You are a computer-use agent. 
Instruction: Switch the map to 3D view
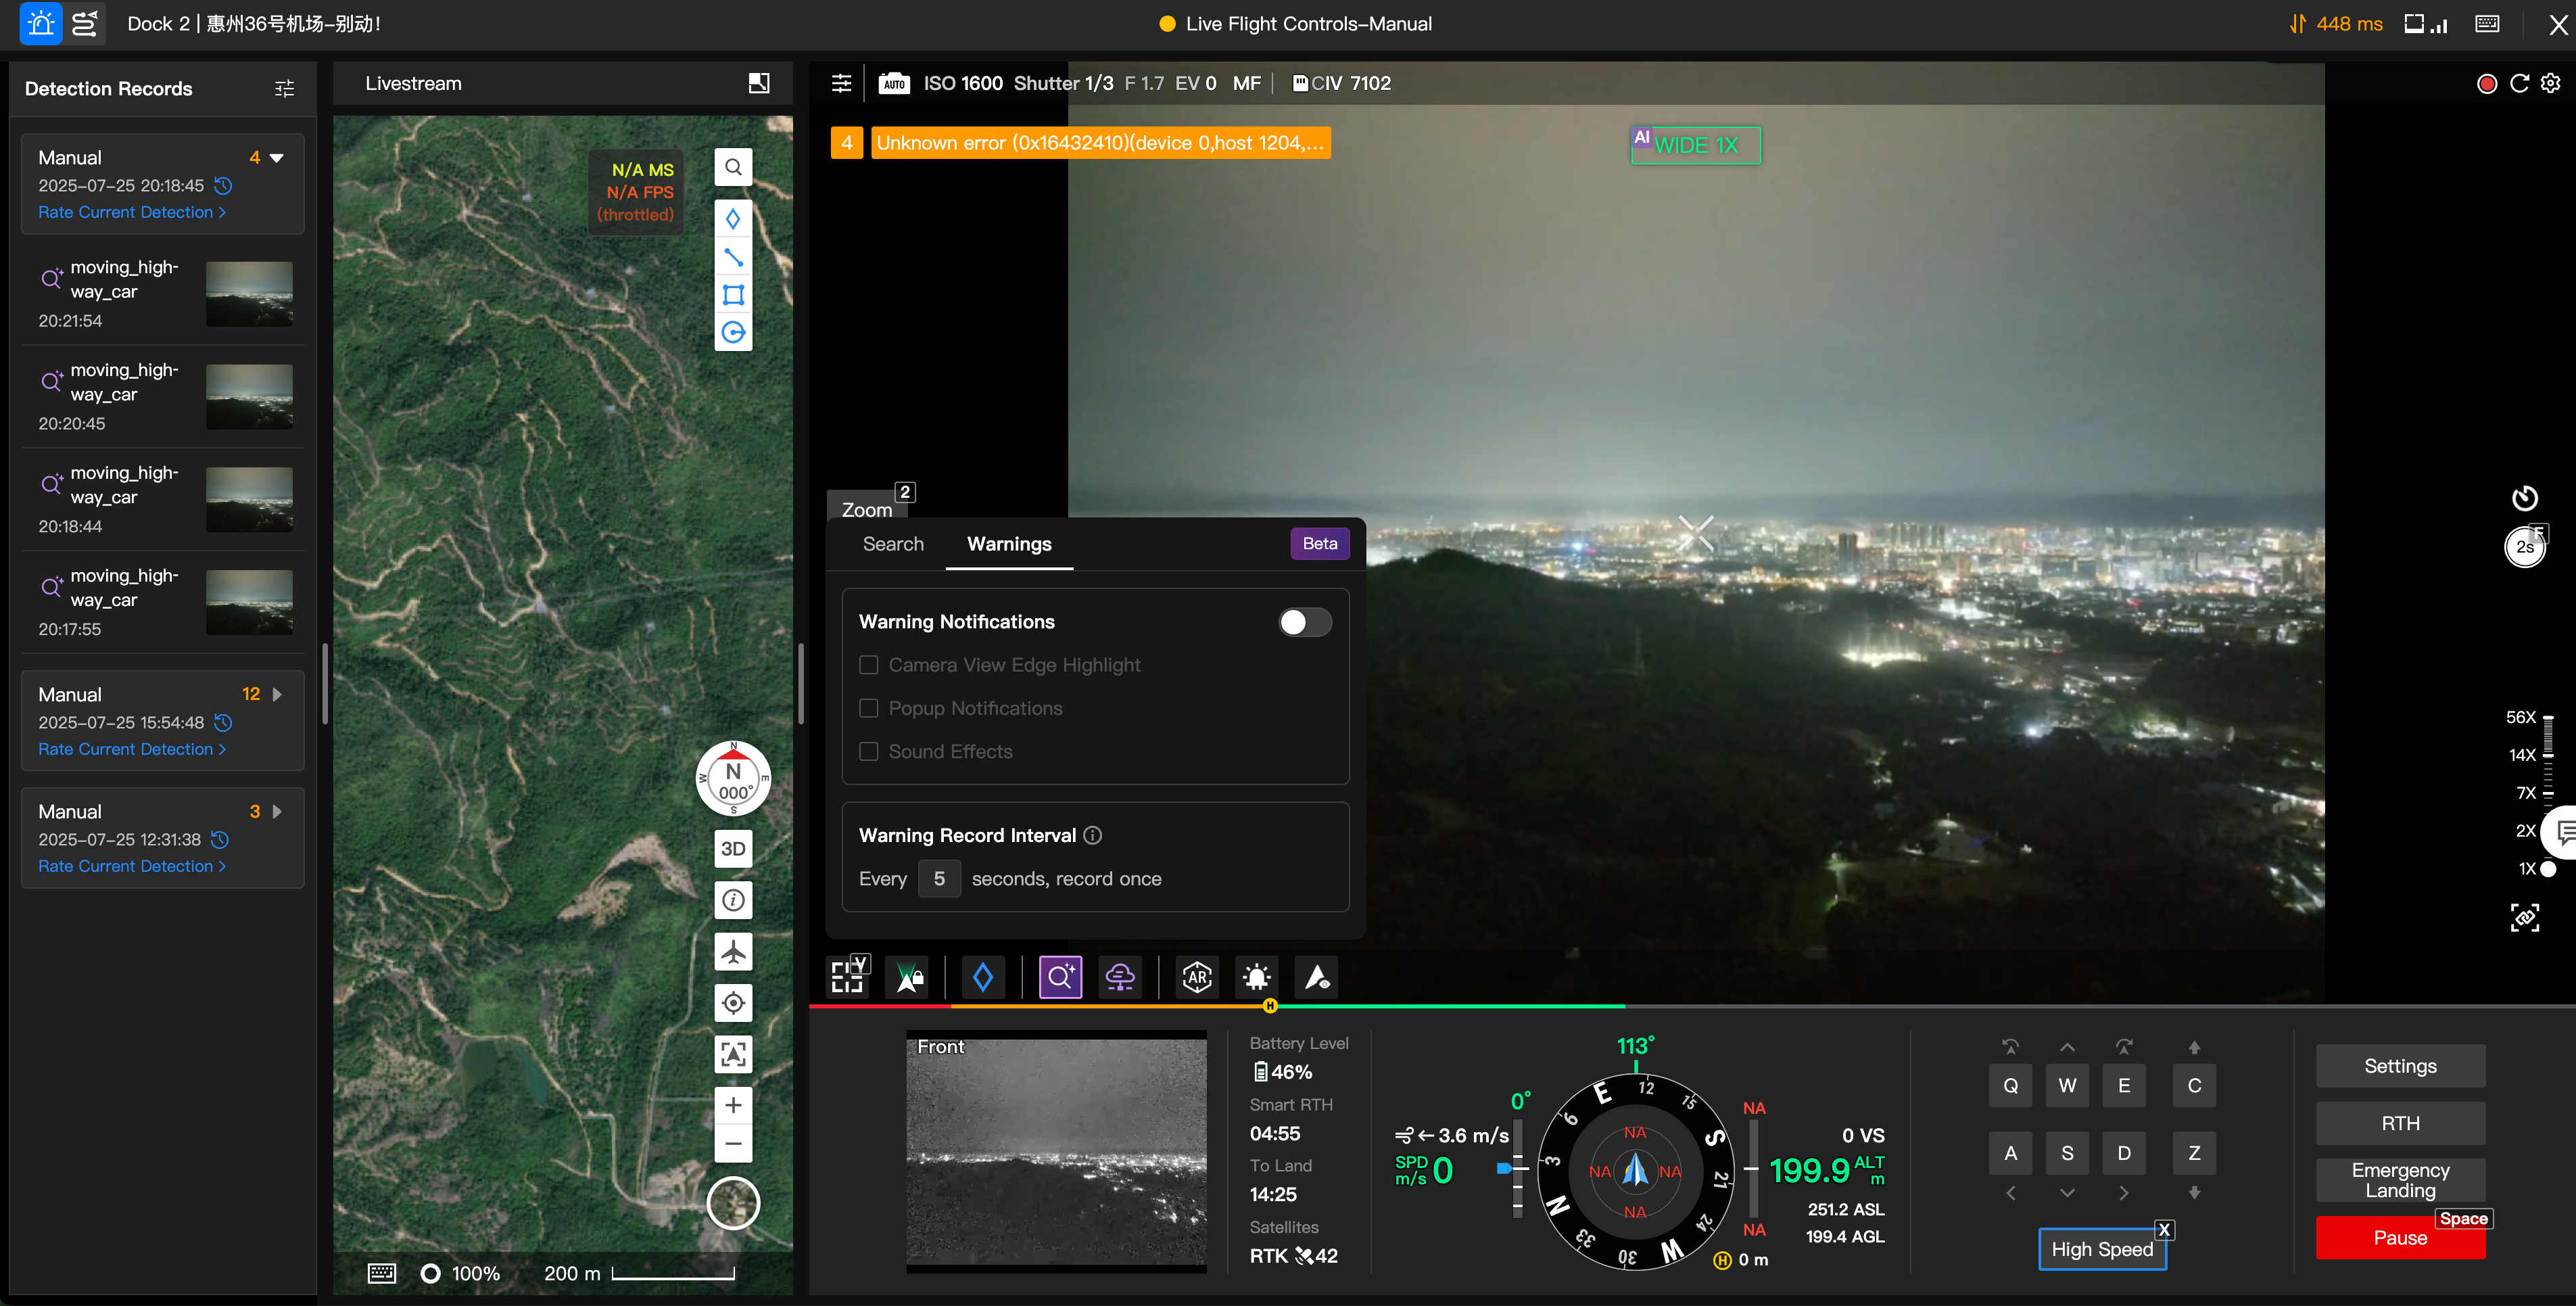coord(733,848)
